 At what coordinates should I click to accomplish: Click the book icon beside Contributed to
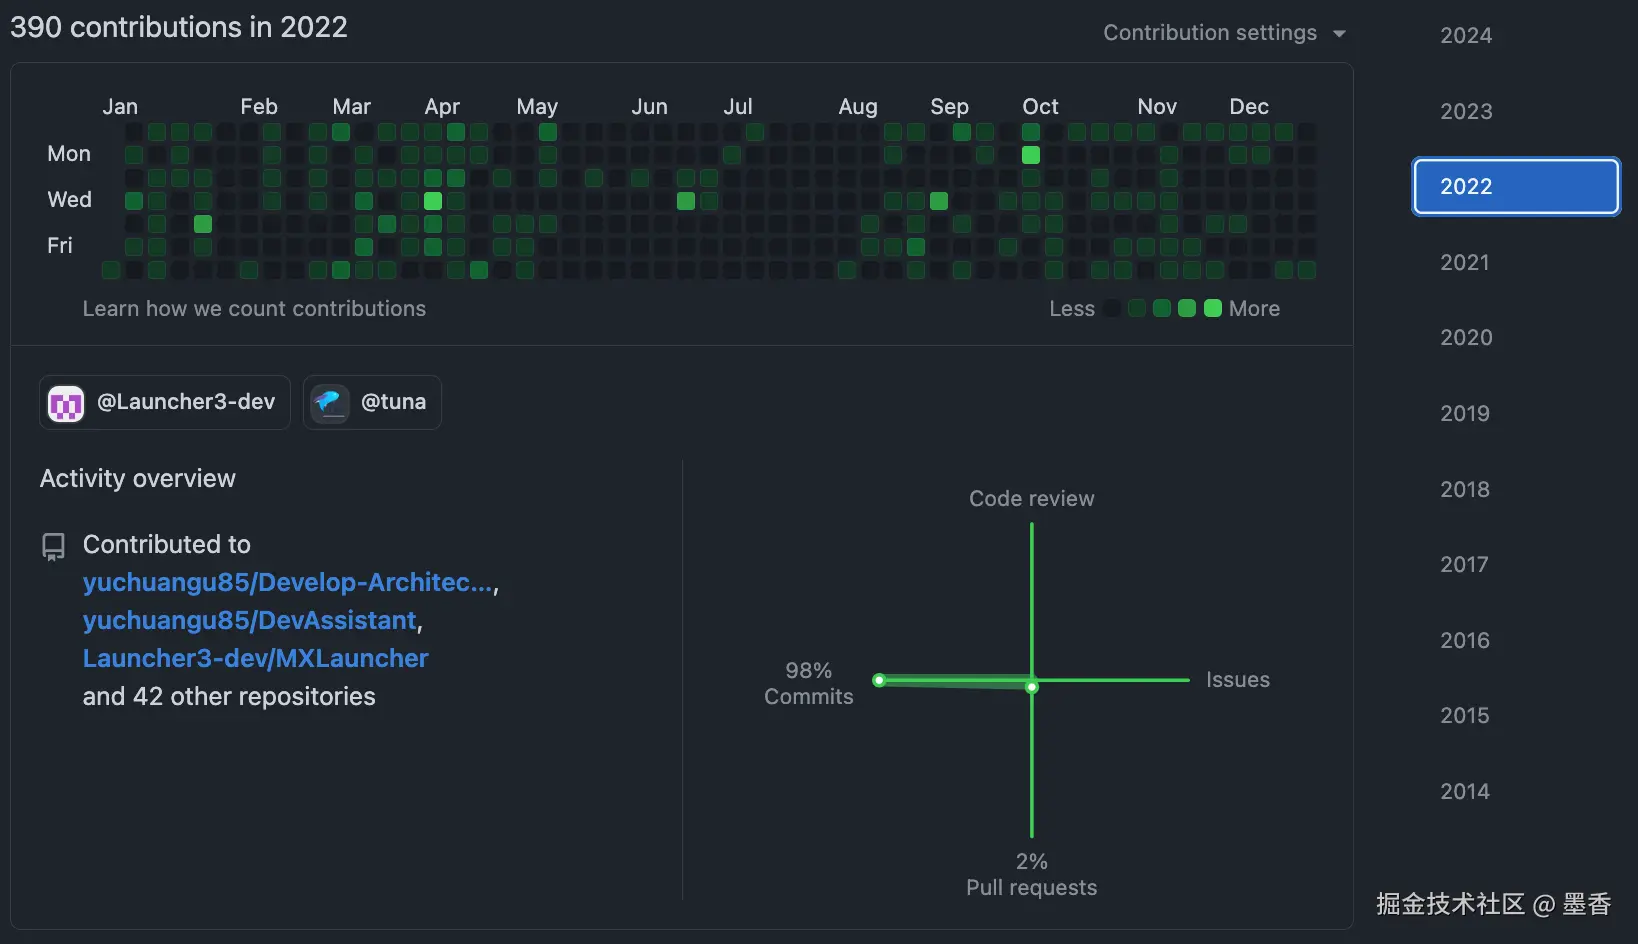53,546
